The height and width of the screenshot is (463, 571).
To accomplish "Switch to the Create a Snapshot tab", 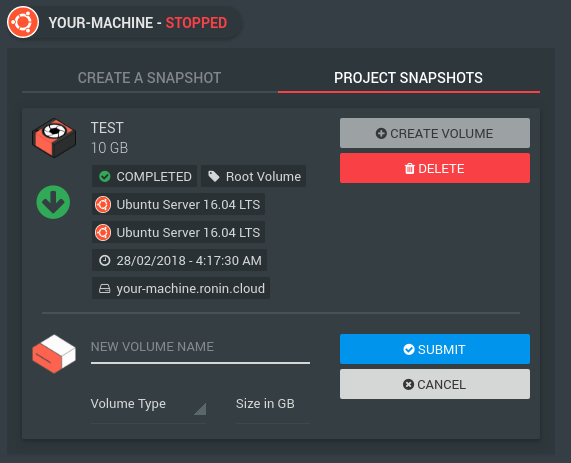I will 149,78.
